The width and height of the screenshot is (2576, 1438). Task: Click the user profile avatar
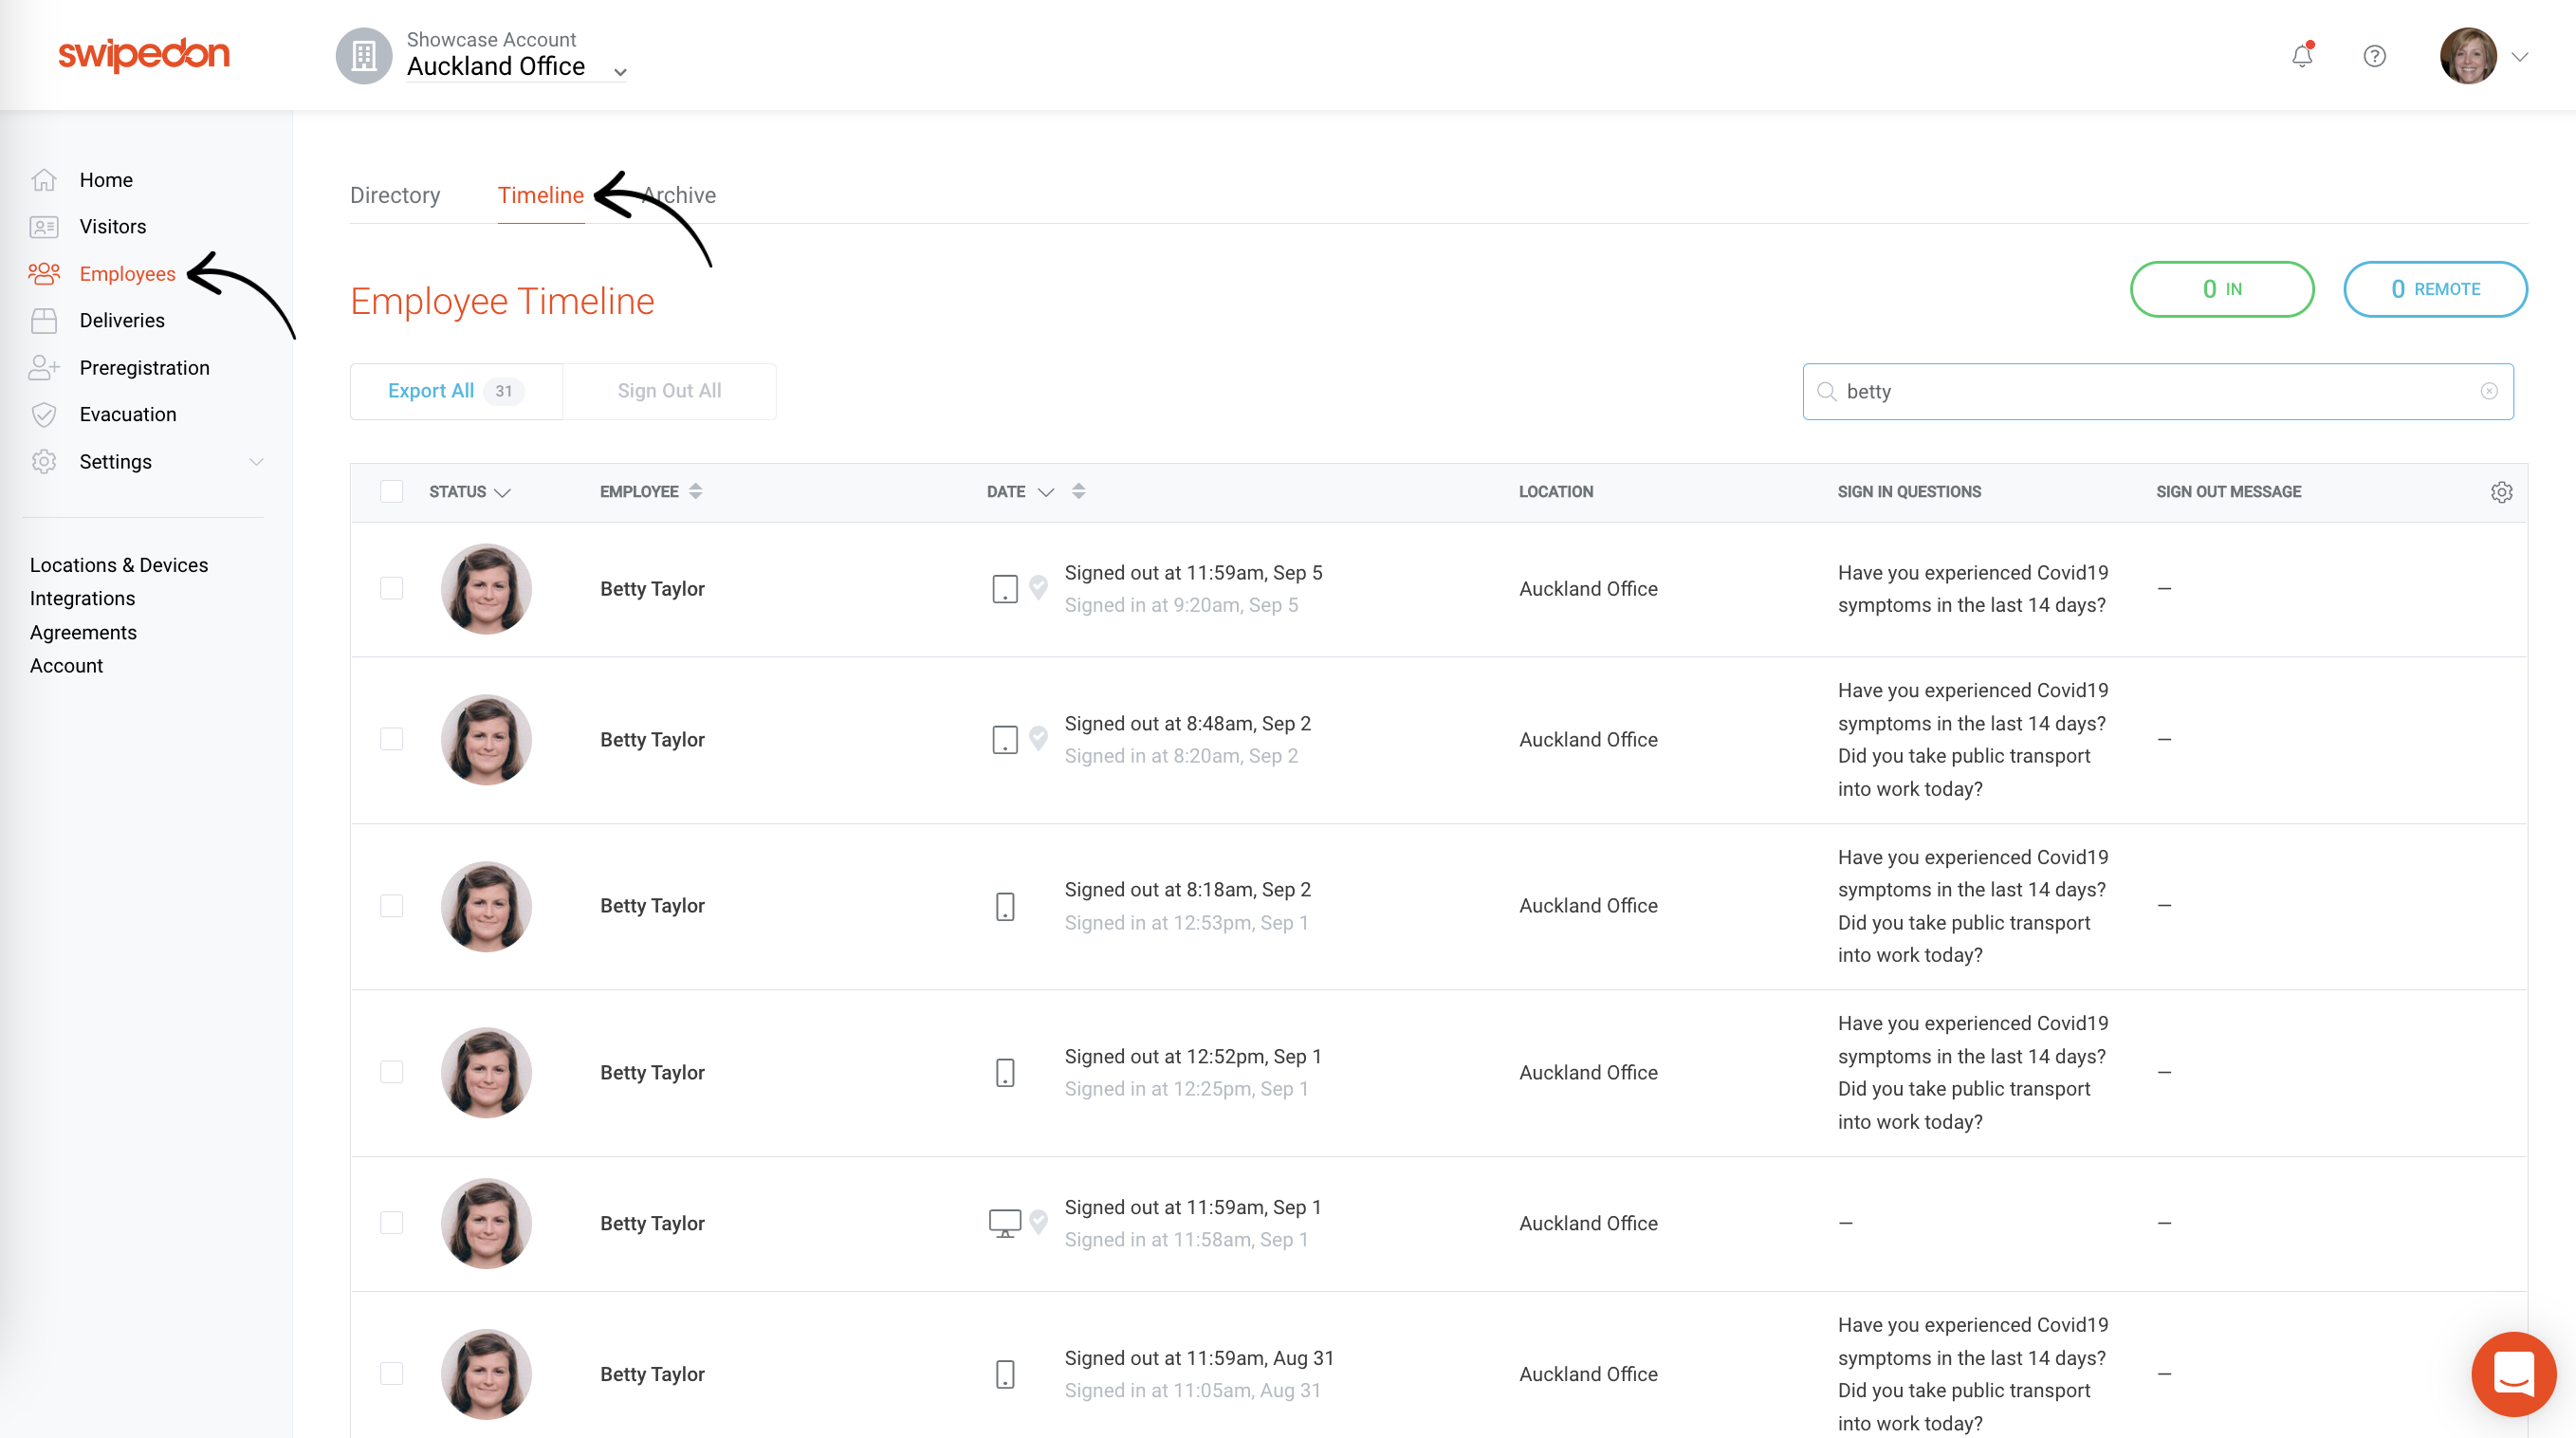pyautogui.click(x=2468, y=56)
